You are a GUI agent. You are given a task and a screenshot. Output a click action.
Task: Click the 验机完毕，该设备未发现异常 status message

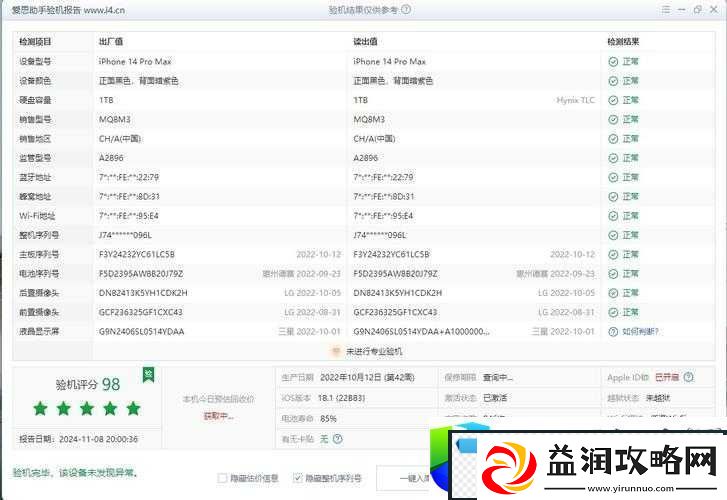pos(75,473)
